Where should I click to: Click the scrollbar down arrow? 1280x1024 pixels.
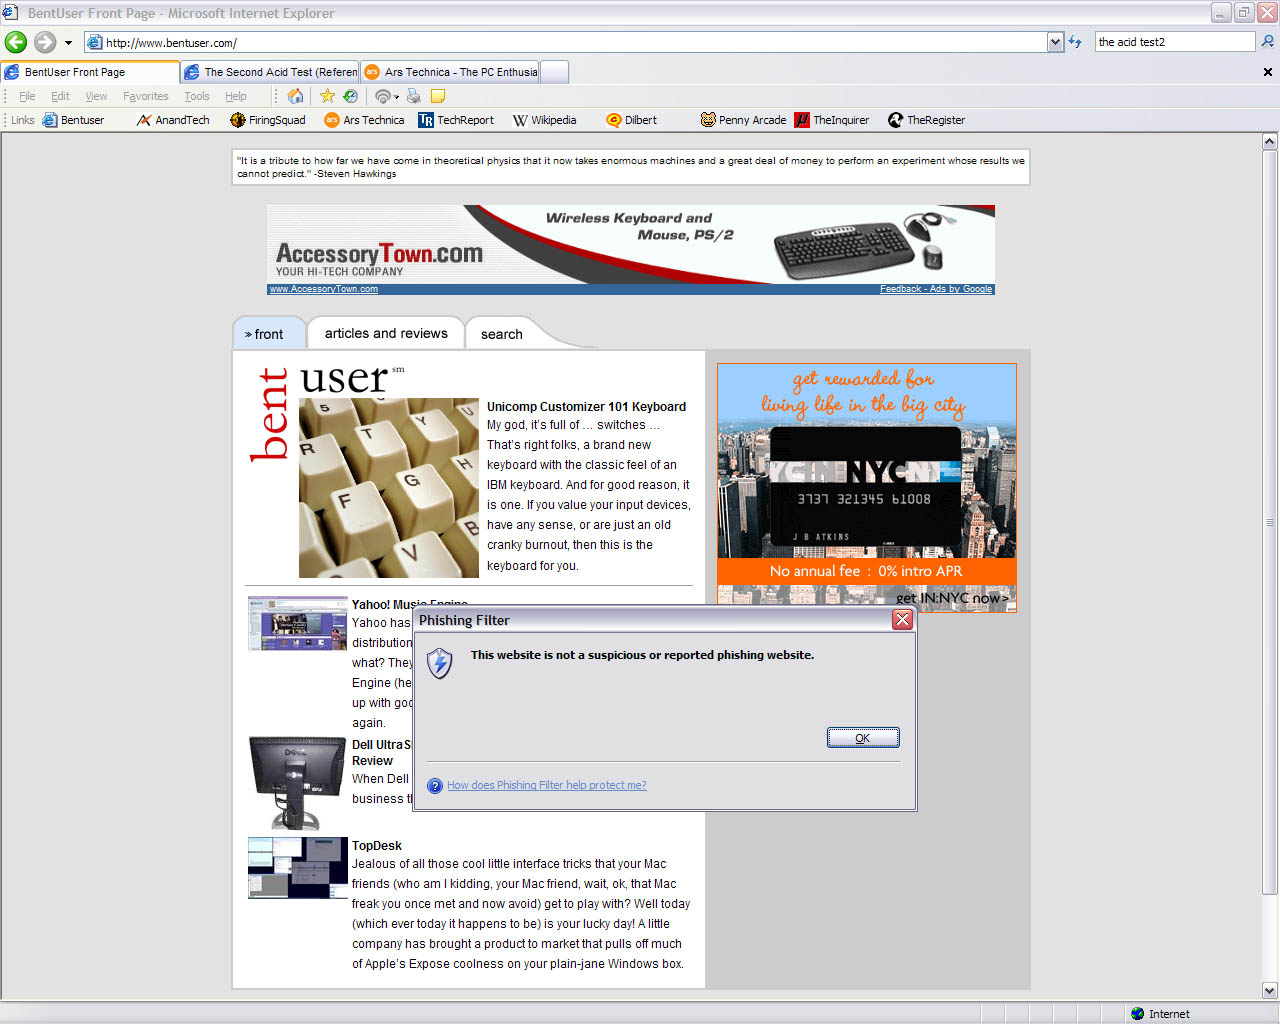point(1270,991)
